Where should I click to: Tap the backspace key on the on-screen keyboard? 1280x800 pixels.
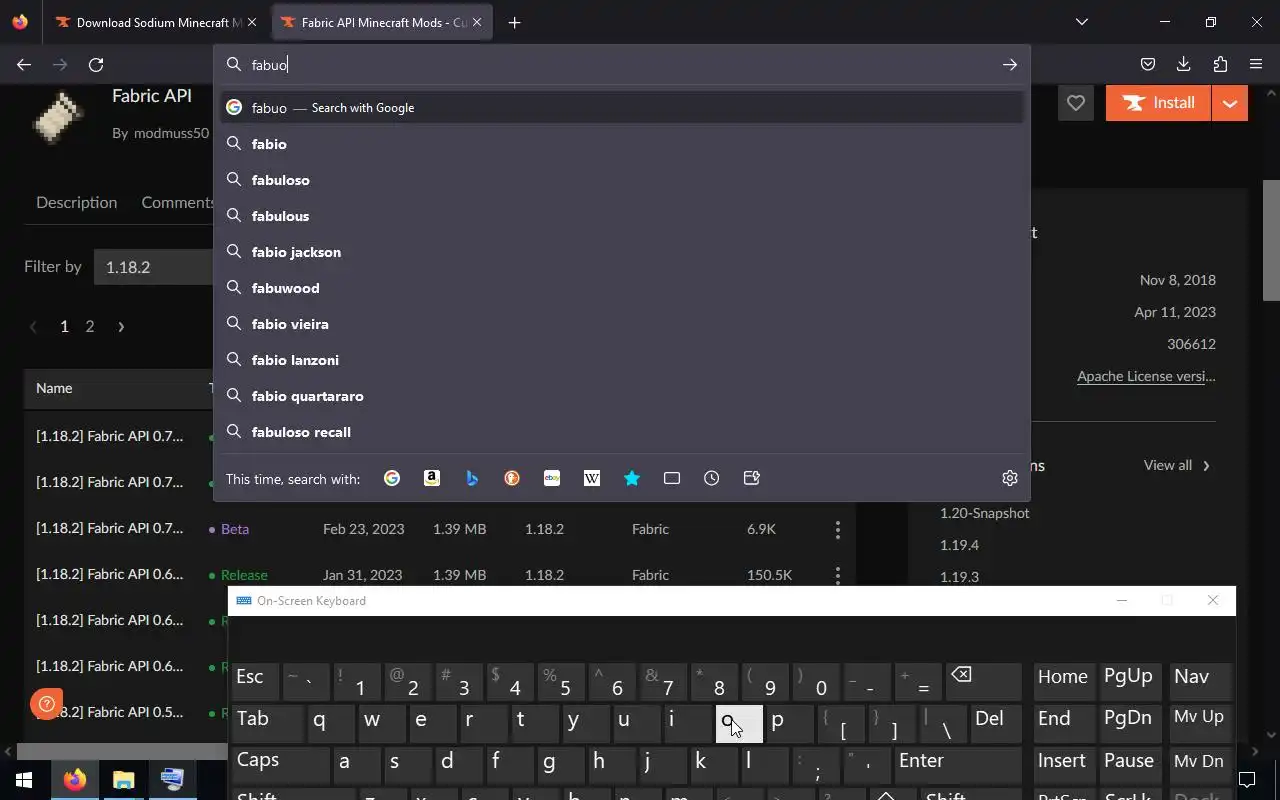[984, 680]
